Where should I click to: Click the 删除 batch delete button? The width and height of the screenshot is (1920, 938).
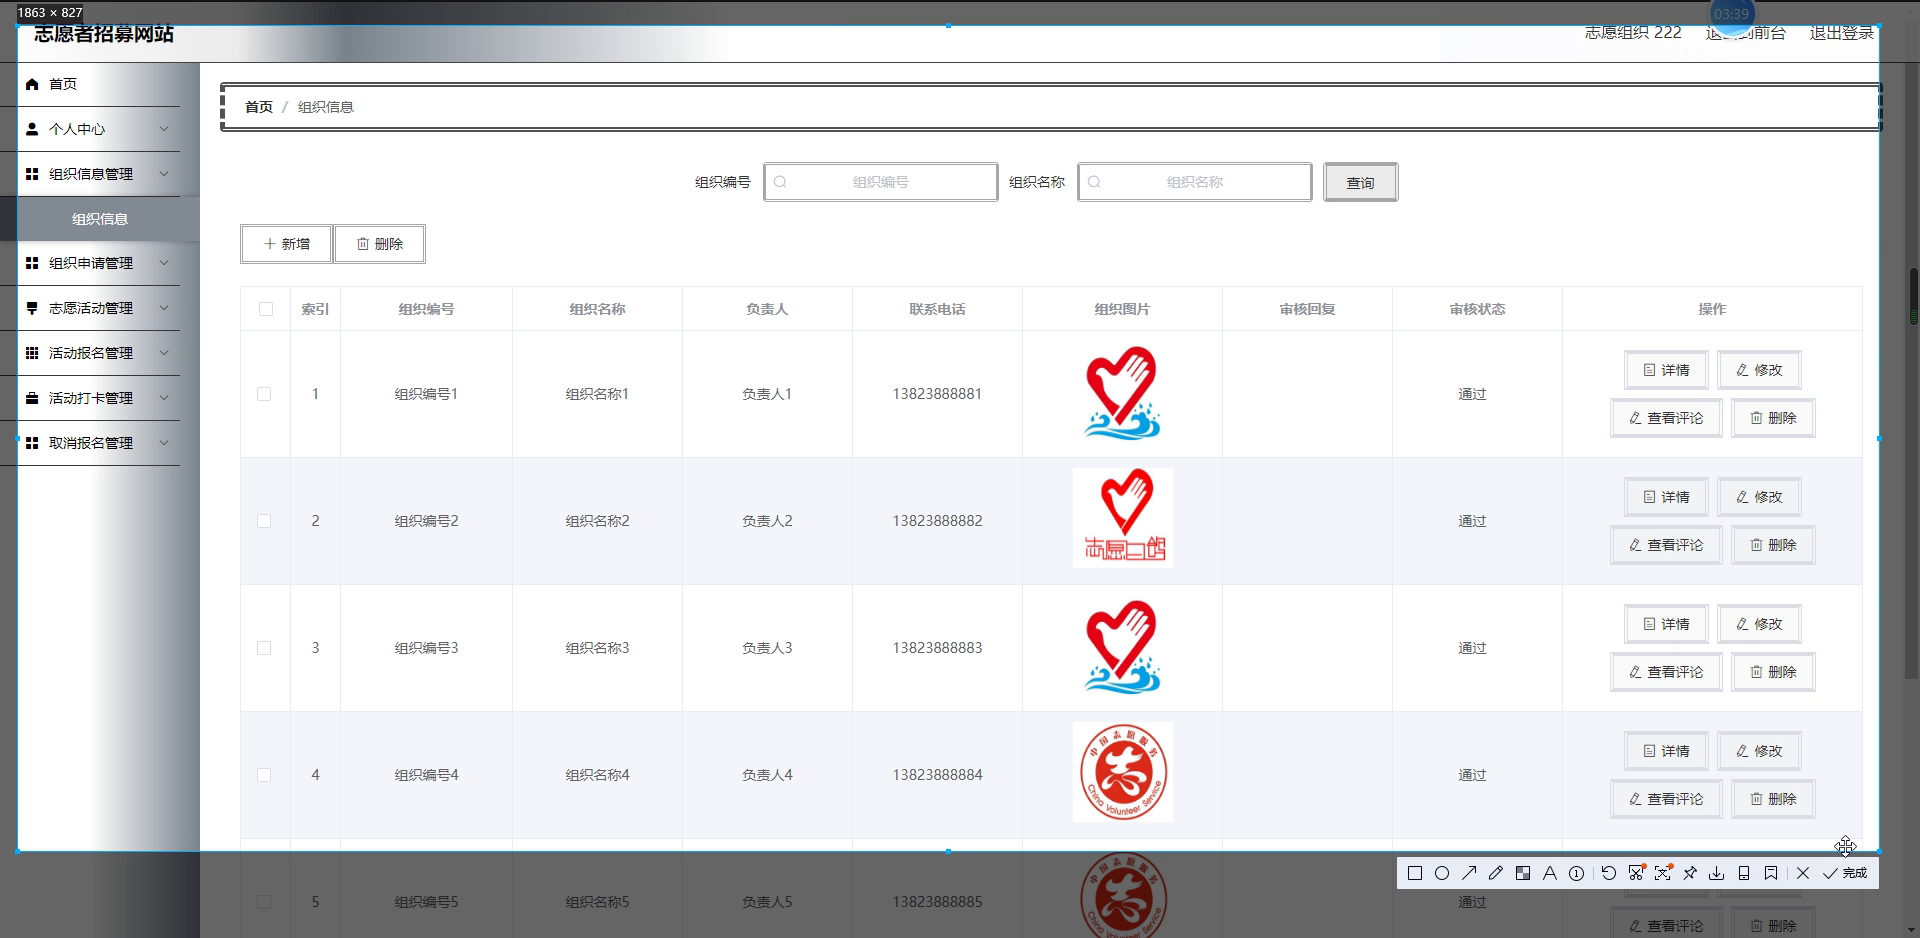(x=379, y=244)
